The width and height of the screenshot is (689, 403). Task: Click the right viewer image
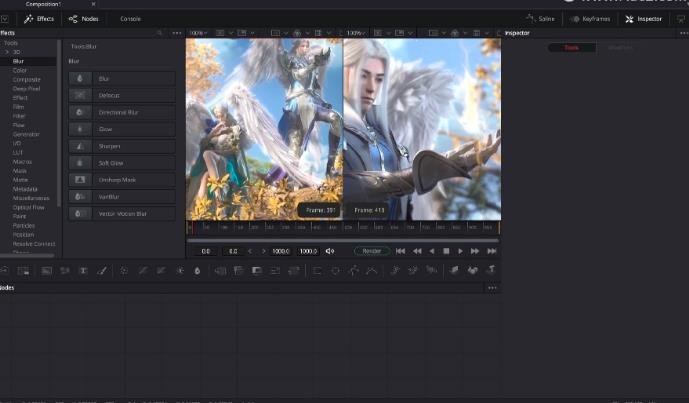[x=422, y=129]
